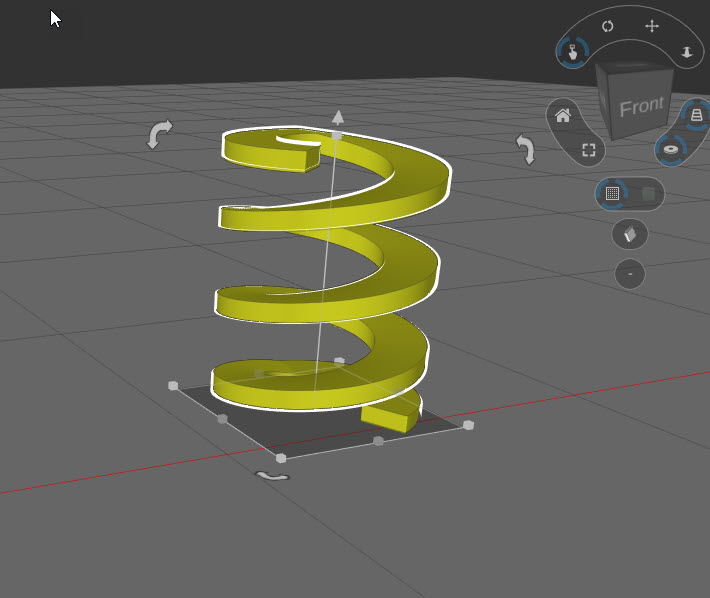Click the left curved rotate arrow
Image resolution: width=710 pixels, height=598 pixels.
point(159,134)
